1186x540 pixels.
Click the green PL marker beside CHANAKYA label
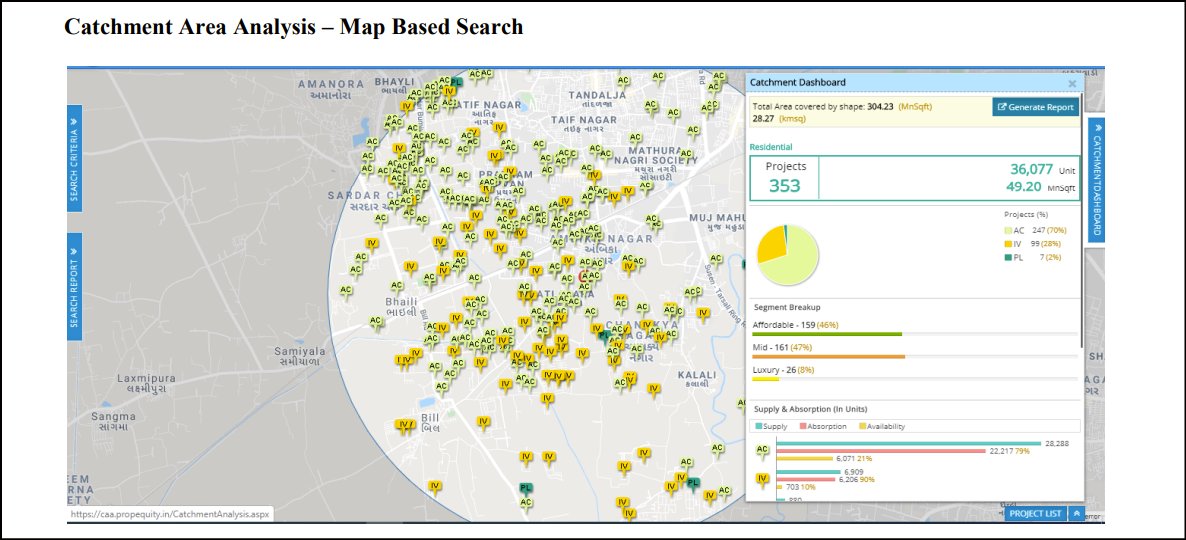[604, 336]
